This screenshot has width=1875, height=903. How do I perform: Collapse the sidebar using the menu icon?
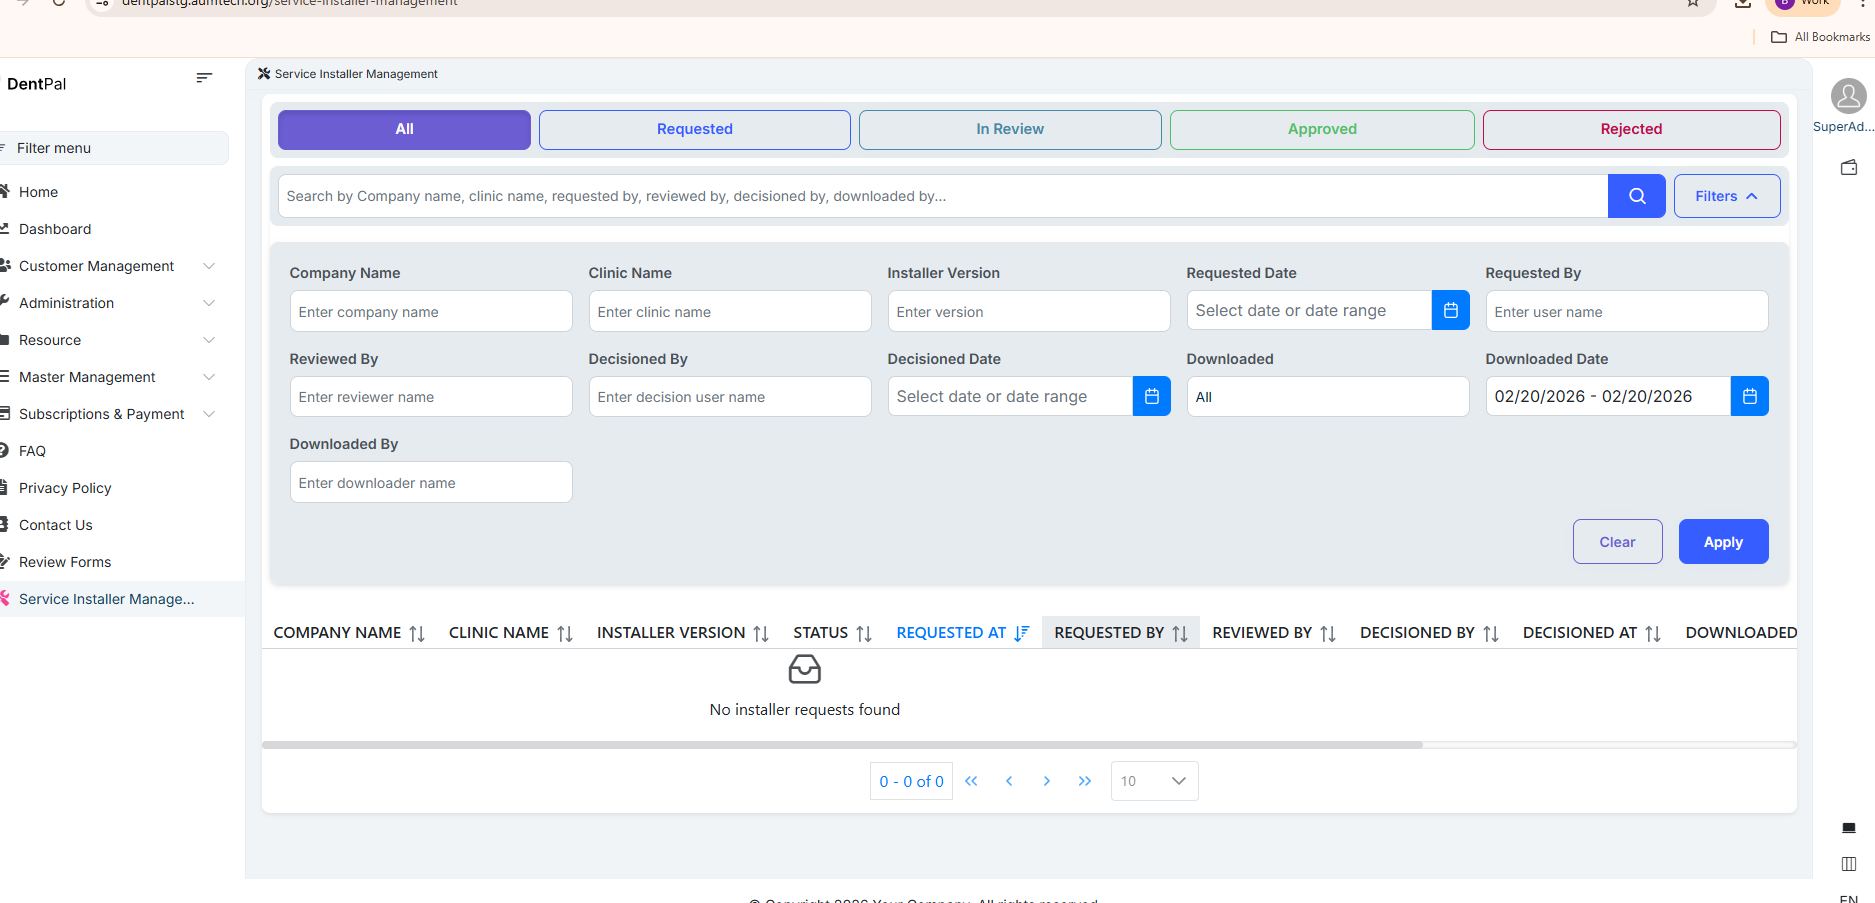tap(204, 78)
